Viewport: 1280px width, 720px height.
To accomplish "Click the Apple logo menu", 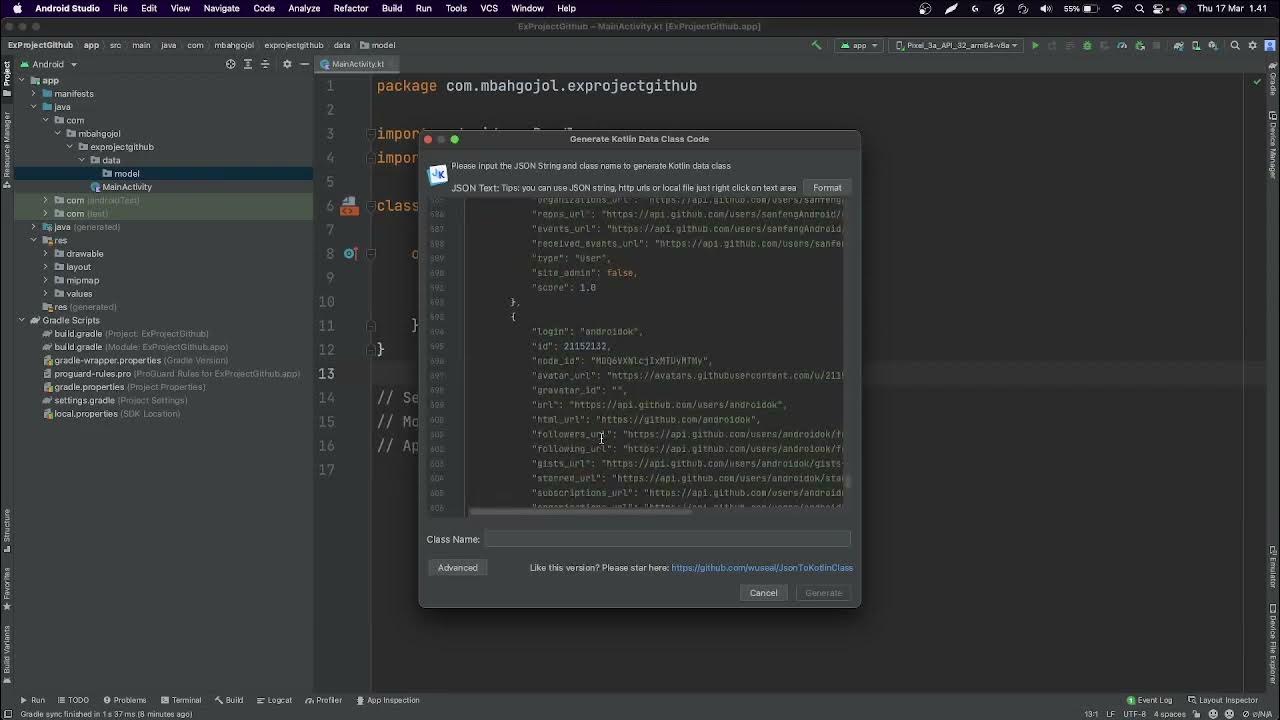I will coord(17,8).
